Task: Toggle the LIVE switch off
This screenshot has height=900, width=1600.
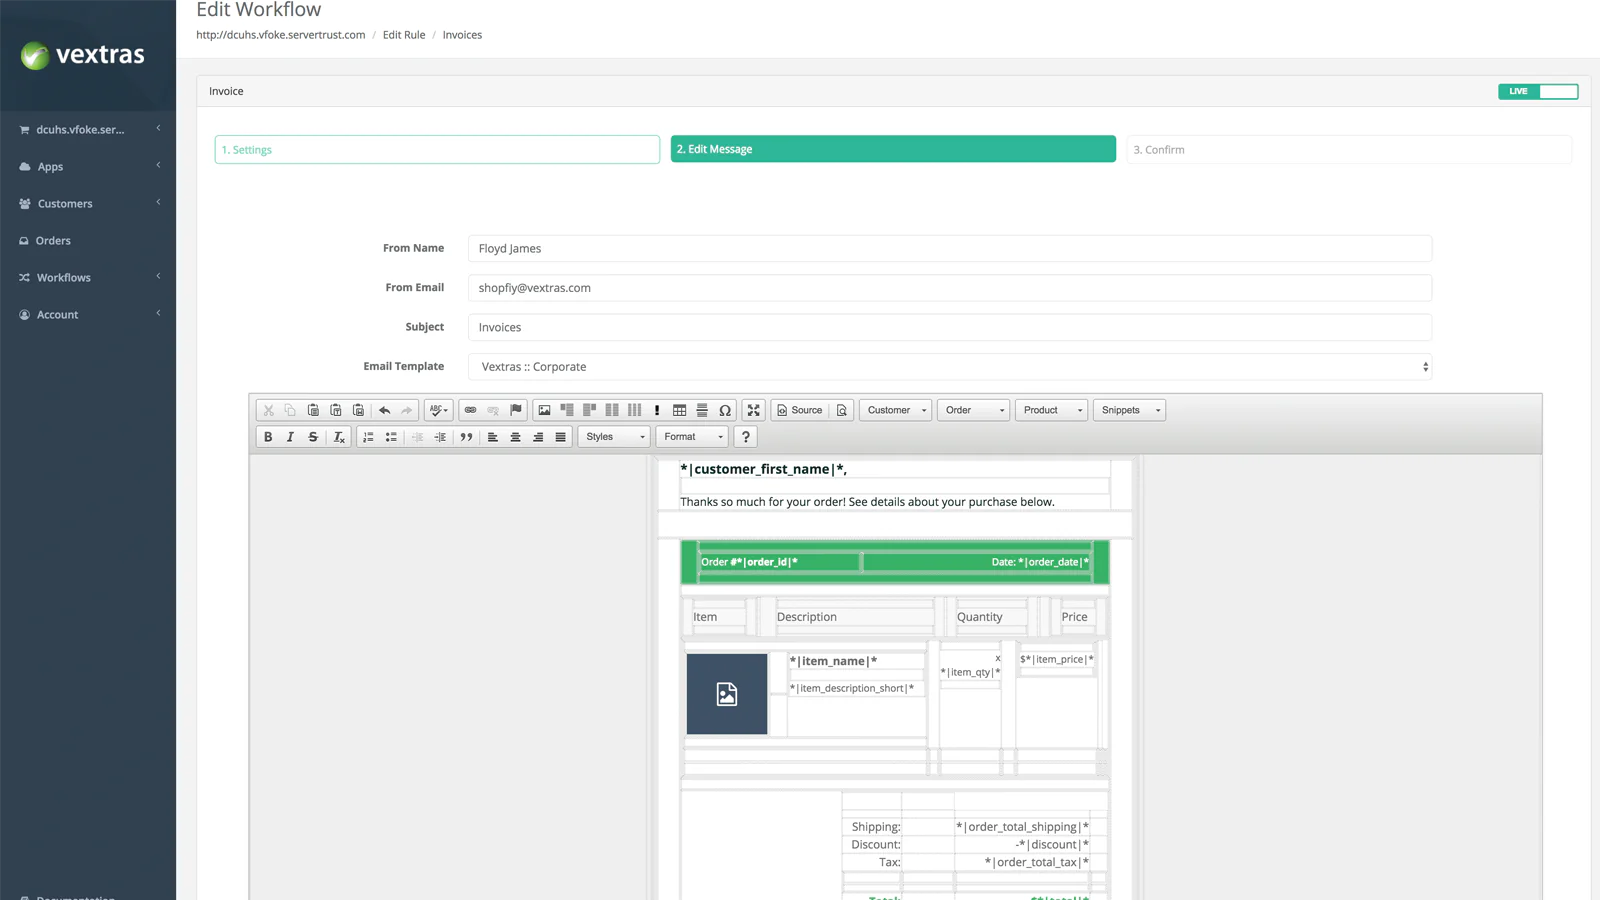Action: point(1538,91)
